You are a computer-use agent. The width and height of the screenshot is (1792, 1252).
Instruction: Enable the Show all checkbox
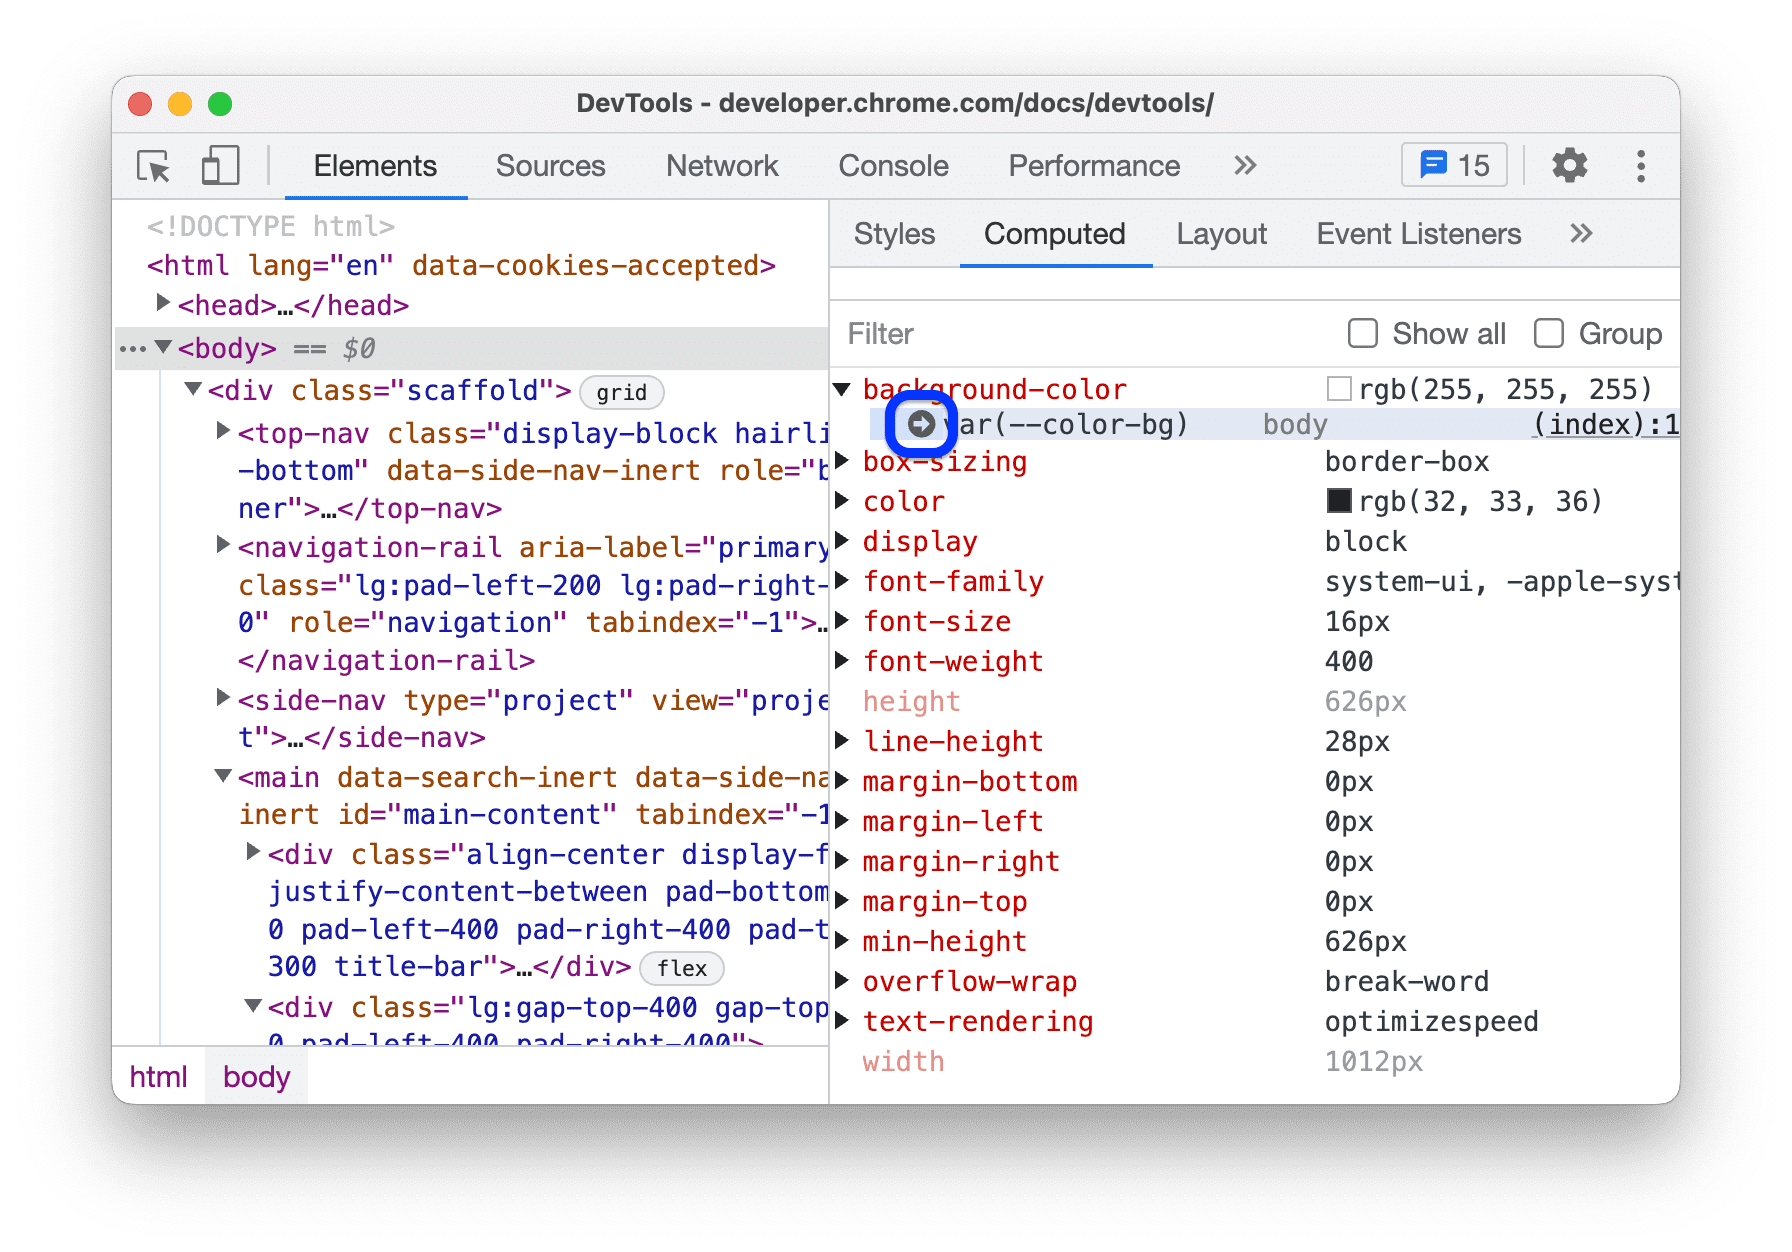pyautogui.click(x=1363, y=333)
